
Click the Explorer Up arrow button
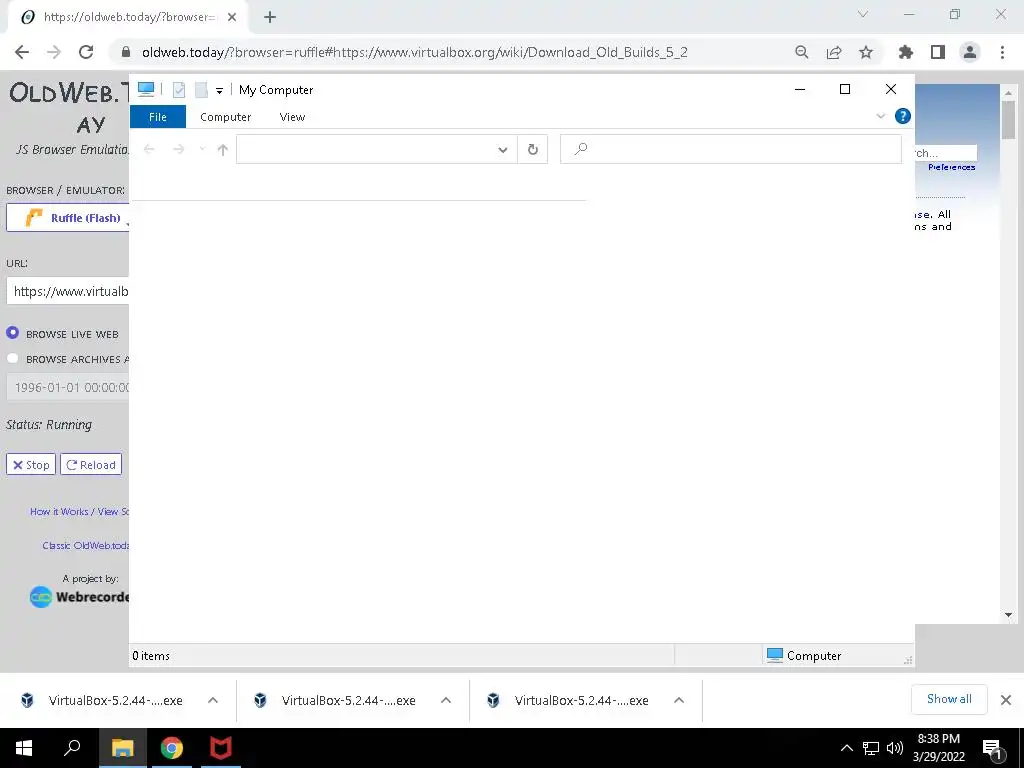click(x=223, y=150)
